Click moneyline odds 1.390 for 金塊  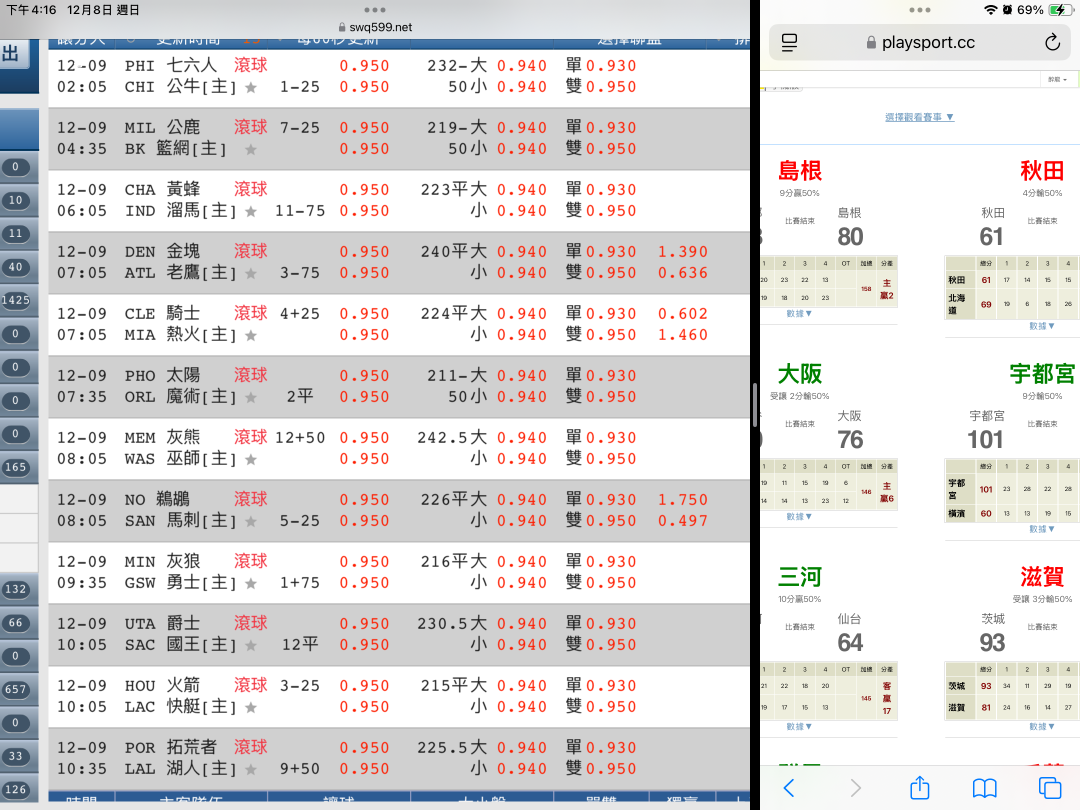coord(683,252)
